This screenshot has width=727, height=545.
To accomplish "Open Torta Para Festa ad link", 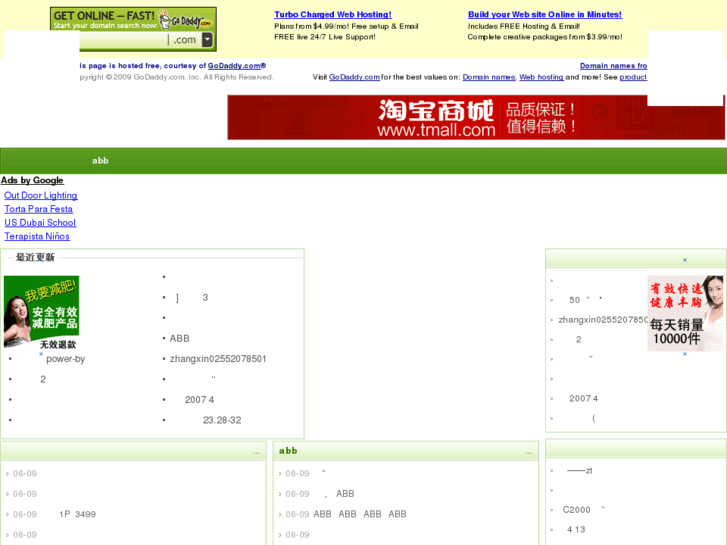I will point(38,209).
